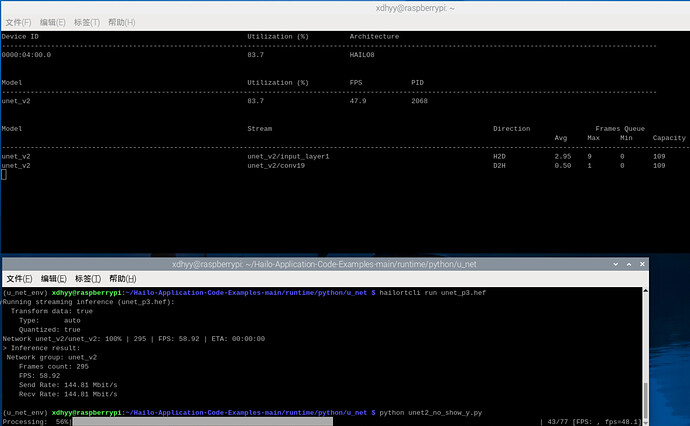This screenshot has height=426, width=690.
Task: Click the command python unet2_no_show_y.py
Action: 431,413
